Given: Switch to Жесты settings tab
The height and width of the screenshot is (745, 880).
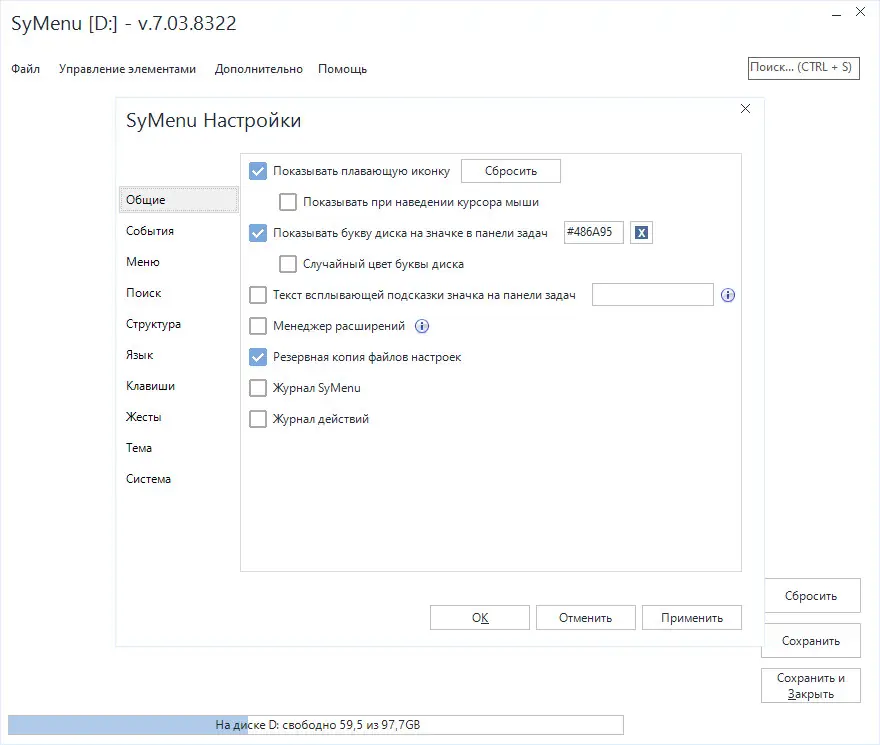Looking at the screenshot, I should (143, 417).
